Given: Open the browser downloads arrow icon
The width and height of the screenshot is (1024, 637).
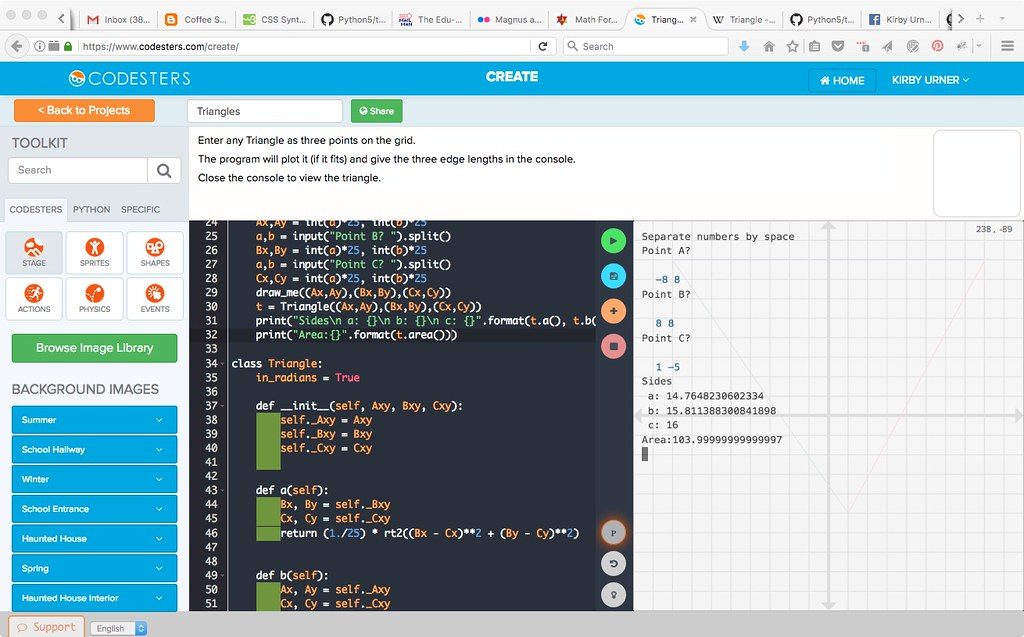Looking at the screenshot, I should click(744, 46).
